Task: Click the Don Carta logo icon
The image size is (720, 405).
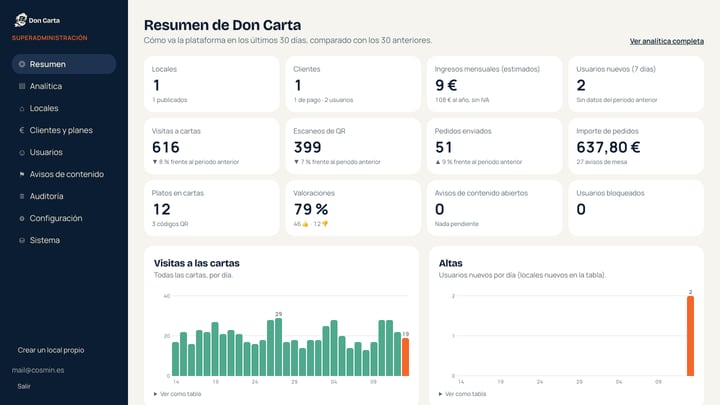Action: coord(21,20)
